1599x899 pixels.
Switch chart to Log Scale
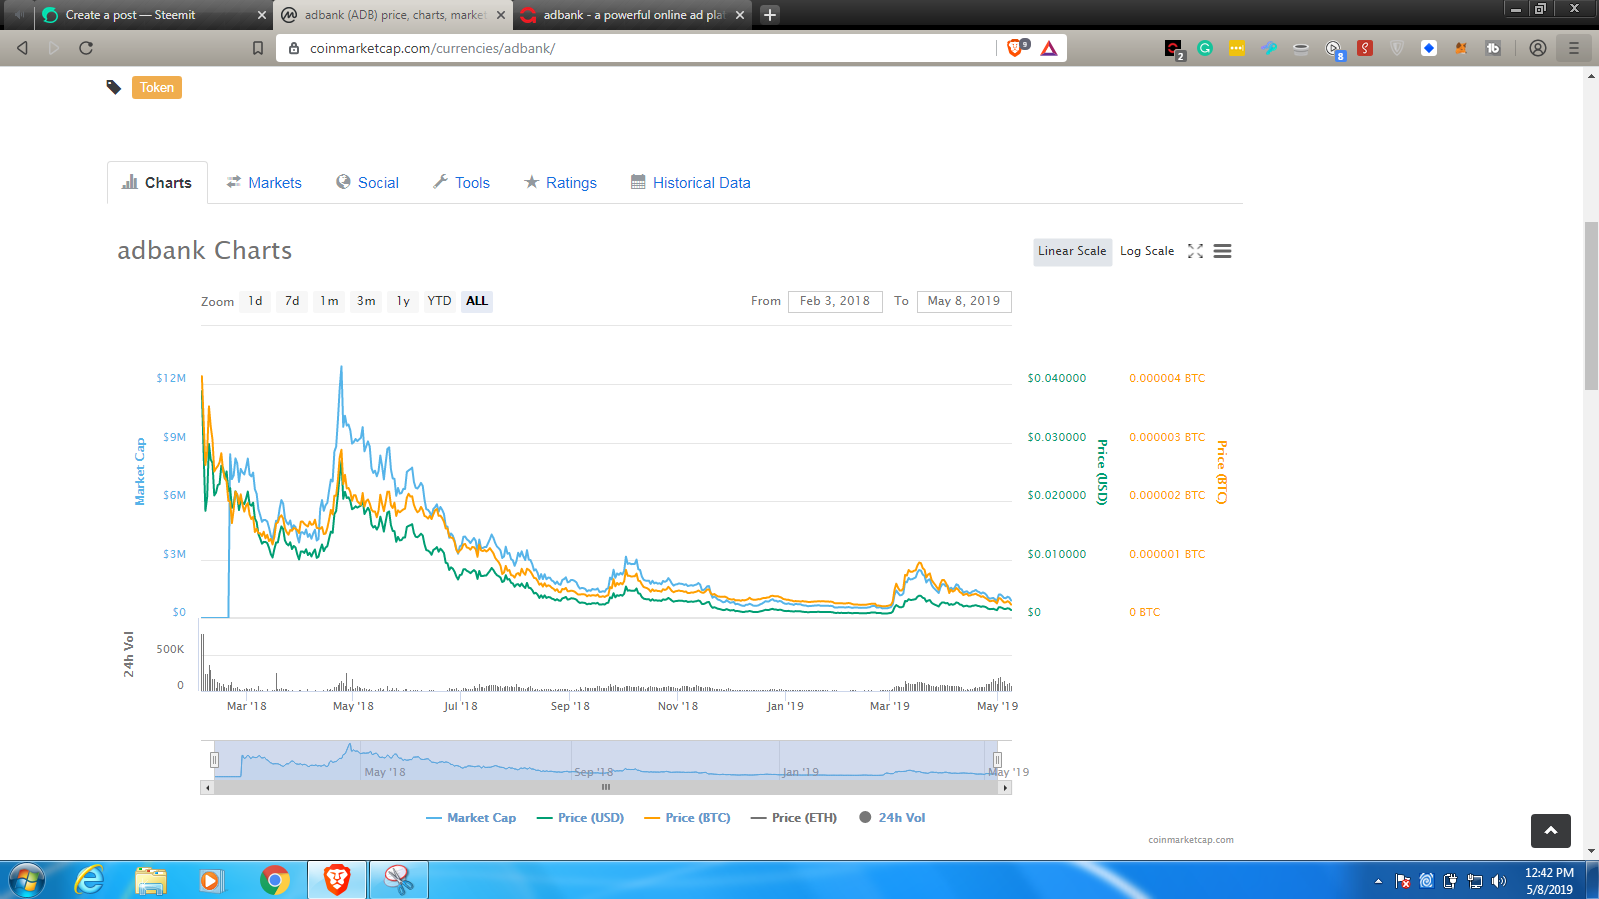pos(1147,251)
